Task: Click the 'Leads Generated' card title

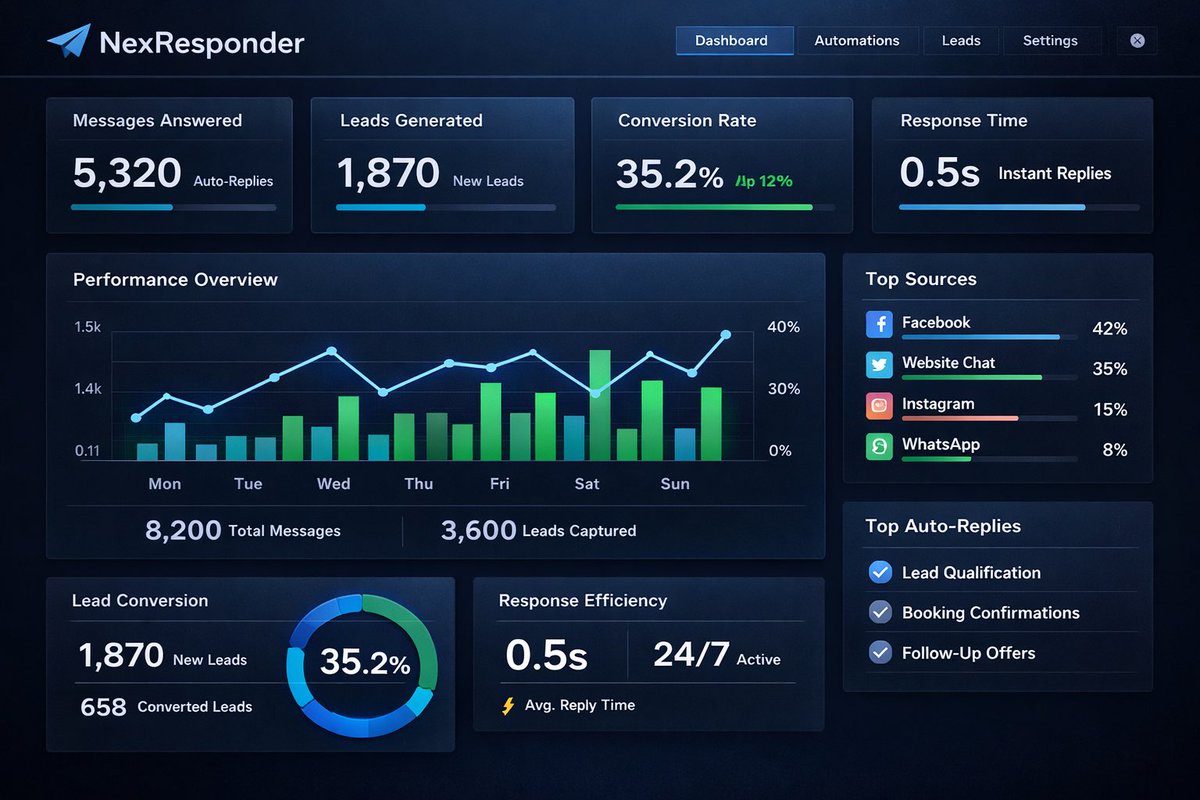Action: pos(411,120)
